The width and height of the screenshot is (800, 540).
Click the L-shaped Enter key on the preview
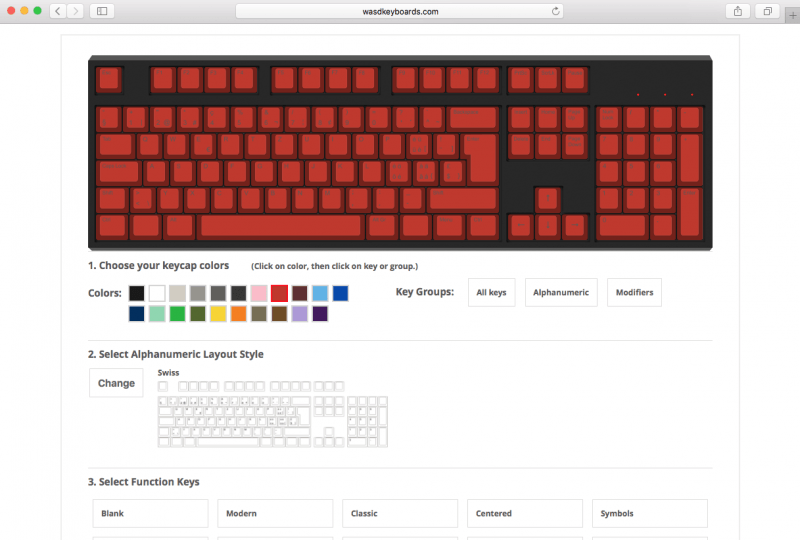tap(480, 158)
